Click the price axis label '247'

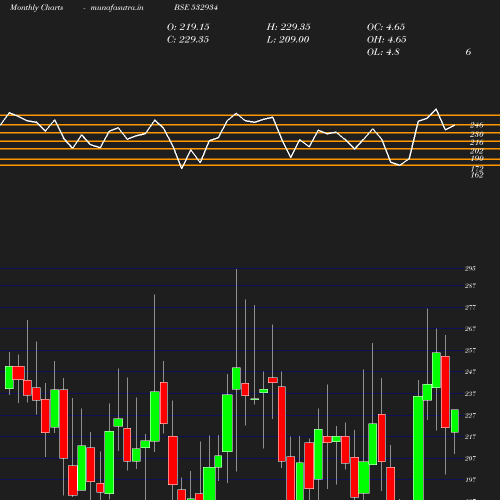(x=470, y=372)
